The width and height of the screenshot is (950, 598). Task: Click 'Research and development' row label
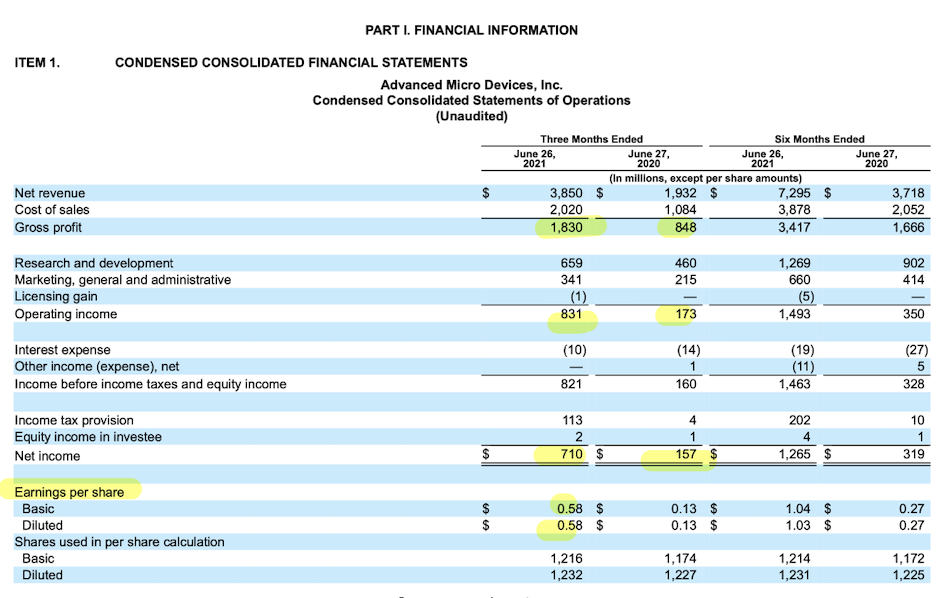click(x=94, y=264)
